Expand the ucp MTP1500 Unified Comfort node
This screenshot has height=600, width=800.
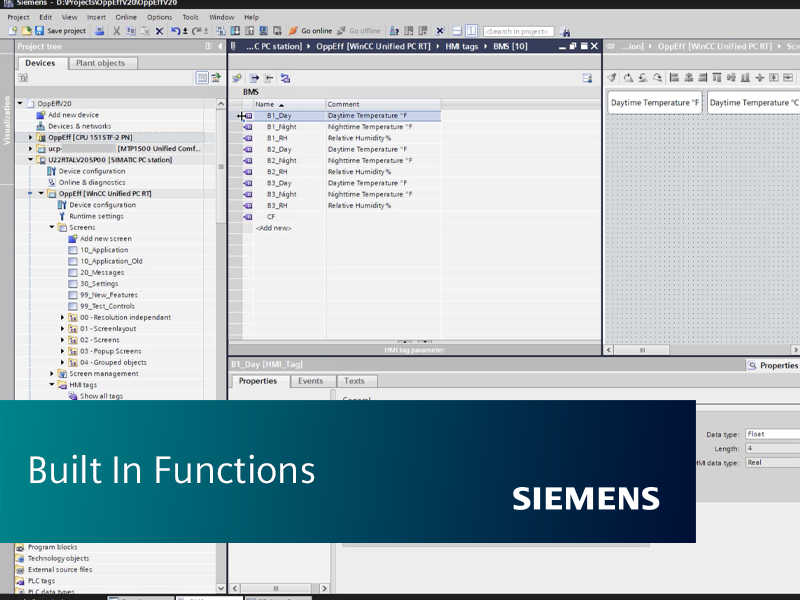[30, 148]
